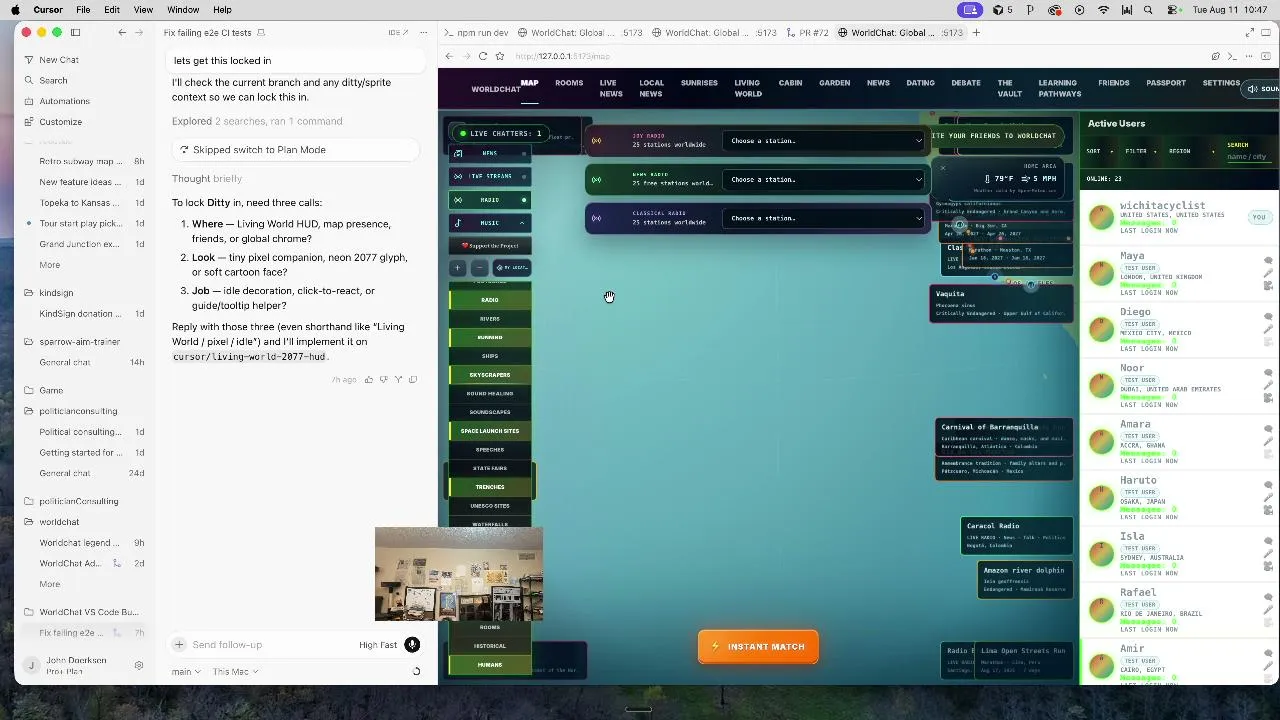Open Customize in the Cursor sidebar
The height and width of the screenshot is (720, 1280).
tap(60, 122)
